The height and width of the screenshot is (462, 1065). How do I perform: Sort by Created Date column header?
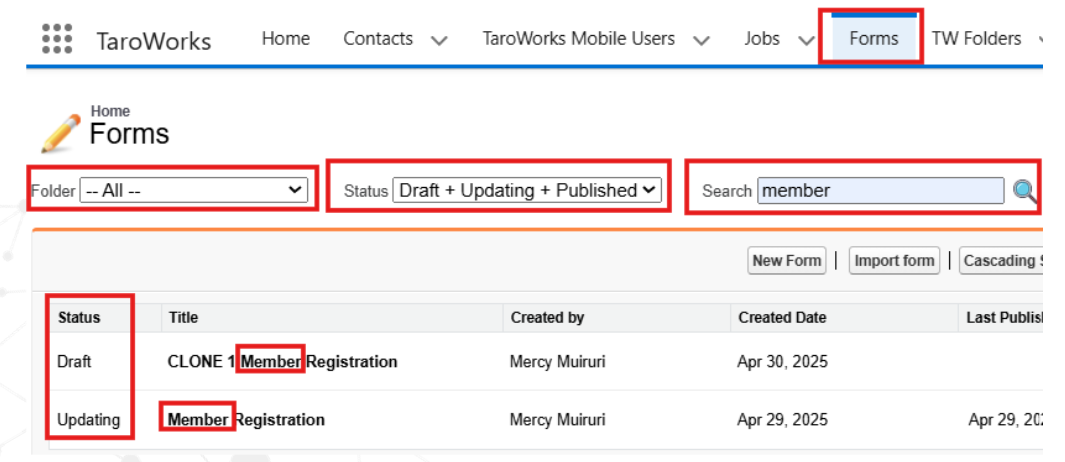point(782,317)
